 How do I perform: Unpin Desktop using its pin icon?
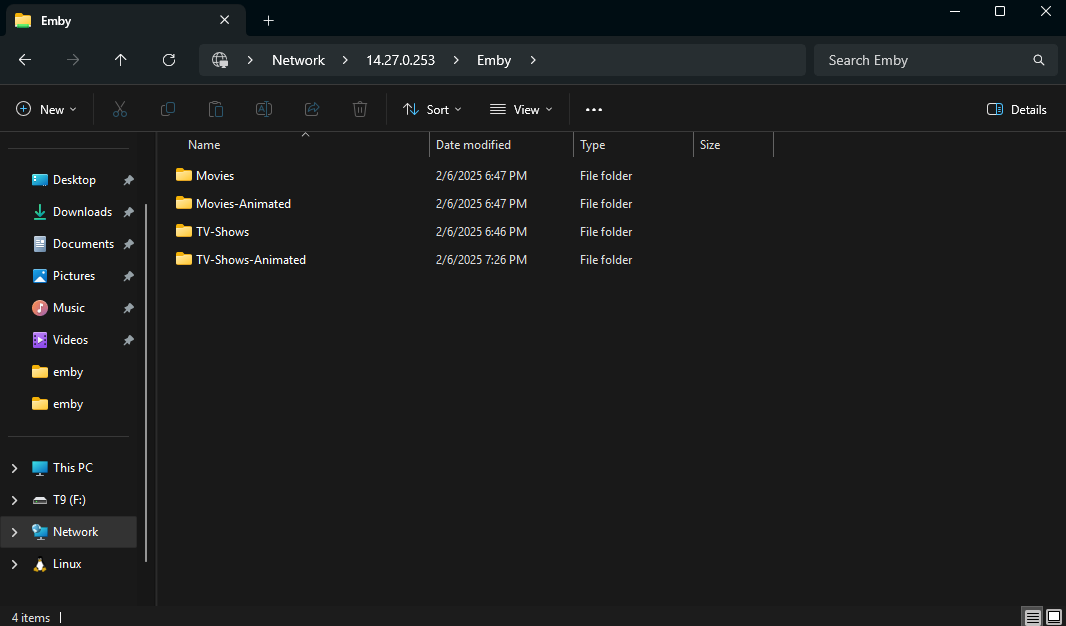click(128, 180)
